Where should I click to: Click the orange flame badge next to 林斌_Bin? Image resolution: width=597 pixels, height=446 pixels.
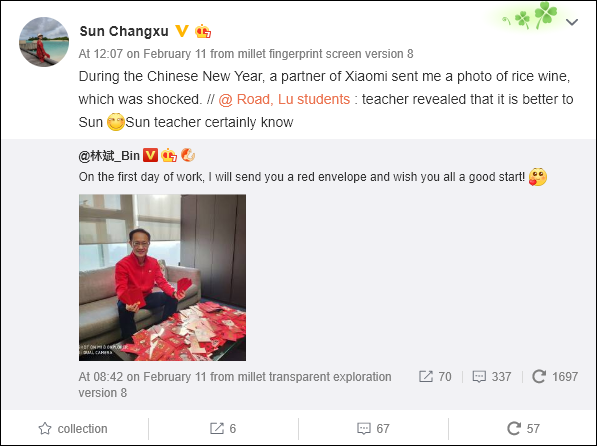pyautogui.click(x=188, y=155)
